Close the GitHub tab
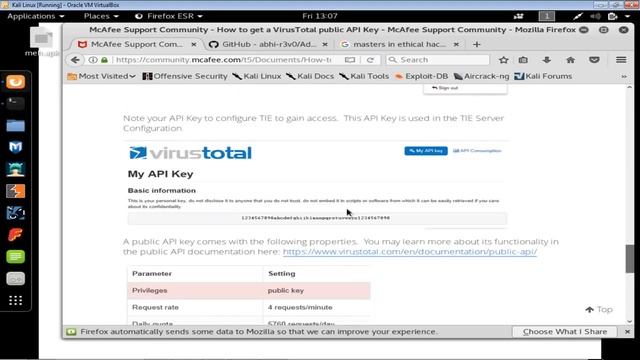Viewport: 640px width, 360px height. pos(325,44)
